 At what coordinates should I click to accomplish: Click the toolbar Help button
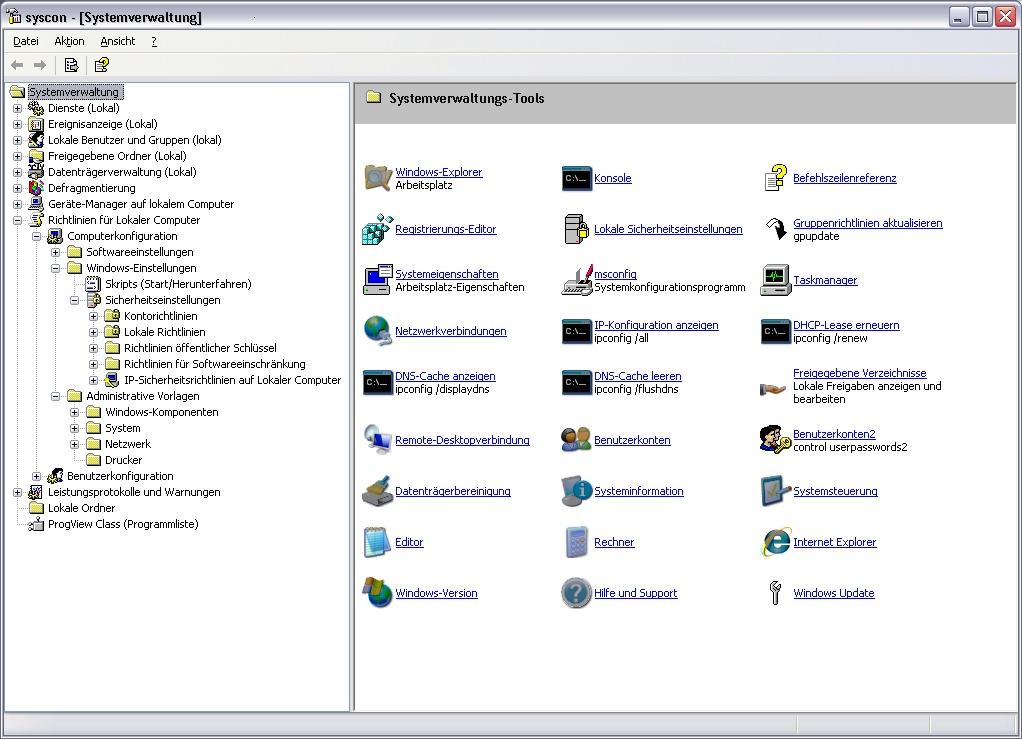pyautogui.click(x=102, y=65)
